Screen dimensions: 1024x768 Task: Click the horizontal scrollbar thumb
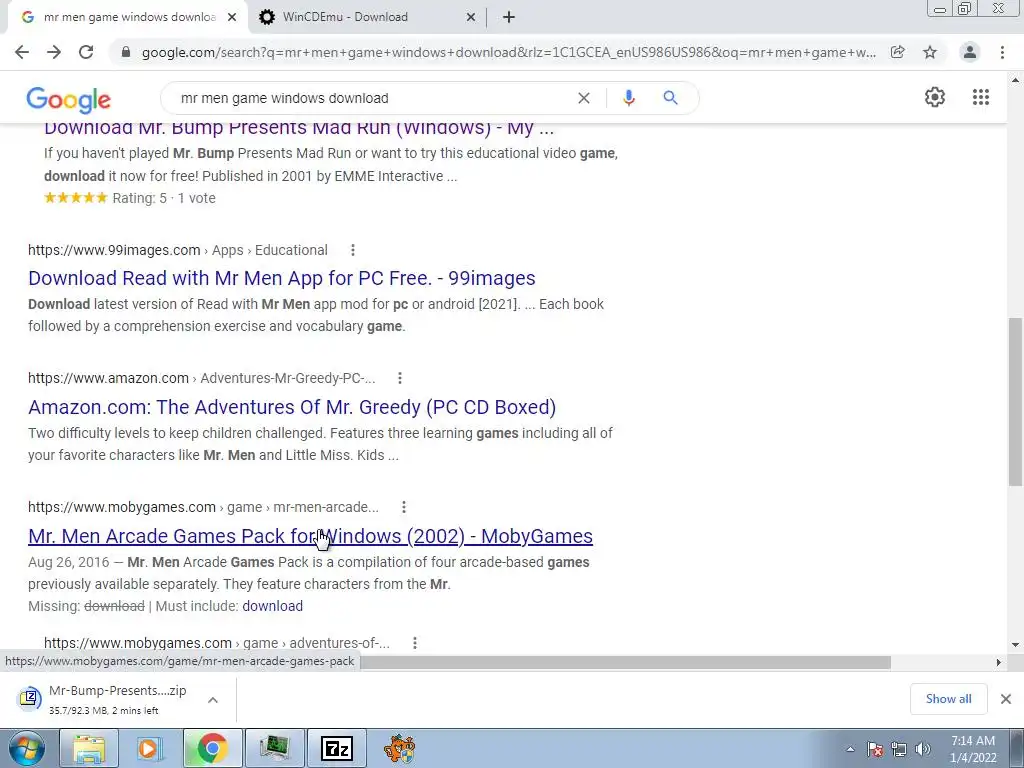point(625,662)
